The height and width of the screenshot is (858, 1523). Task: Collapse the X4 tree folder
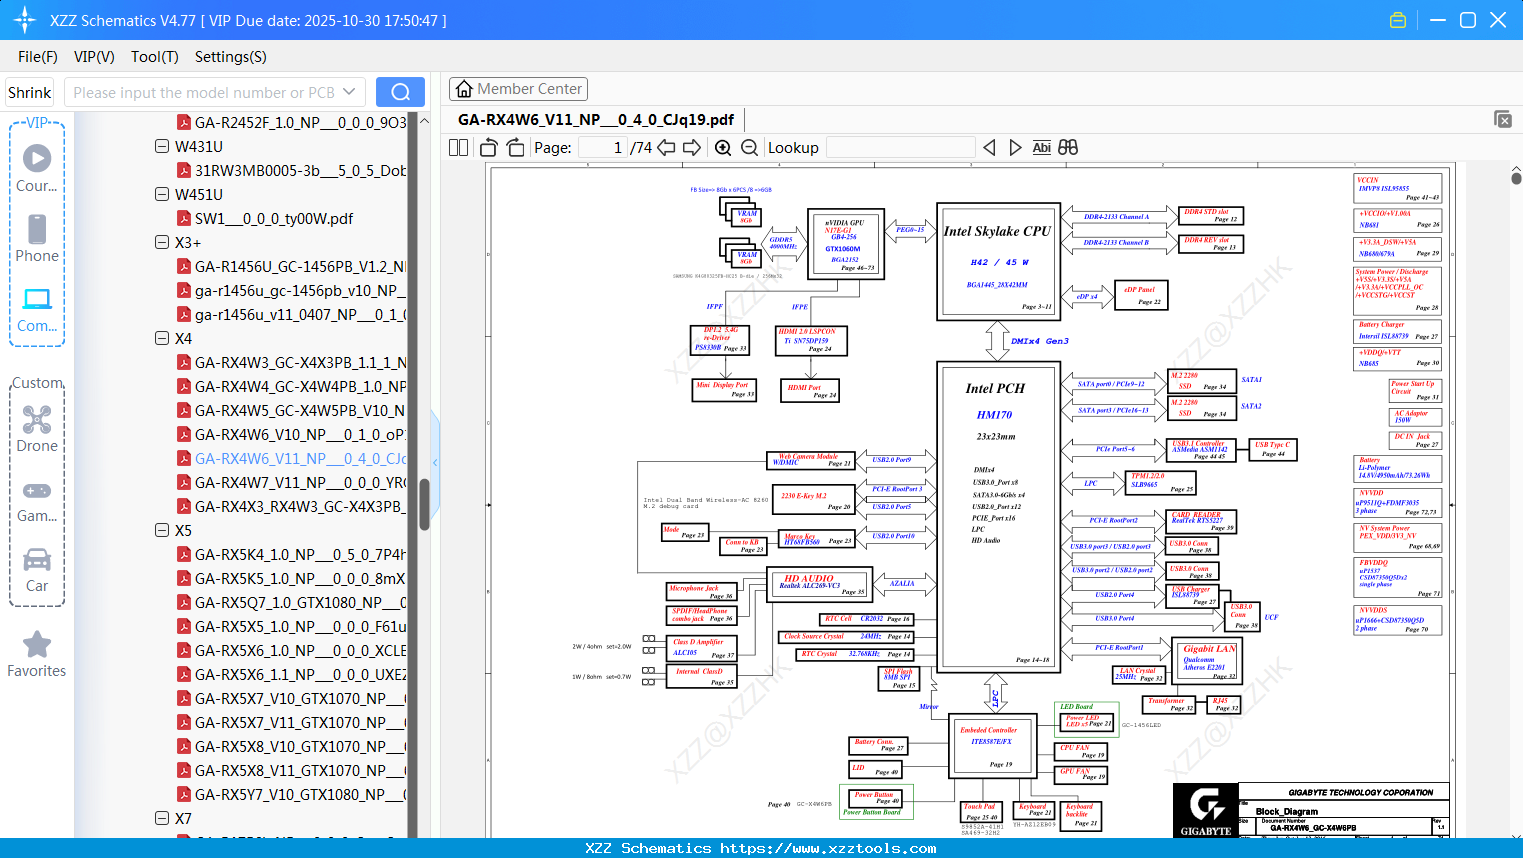[x=162, y=338]
